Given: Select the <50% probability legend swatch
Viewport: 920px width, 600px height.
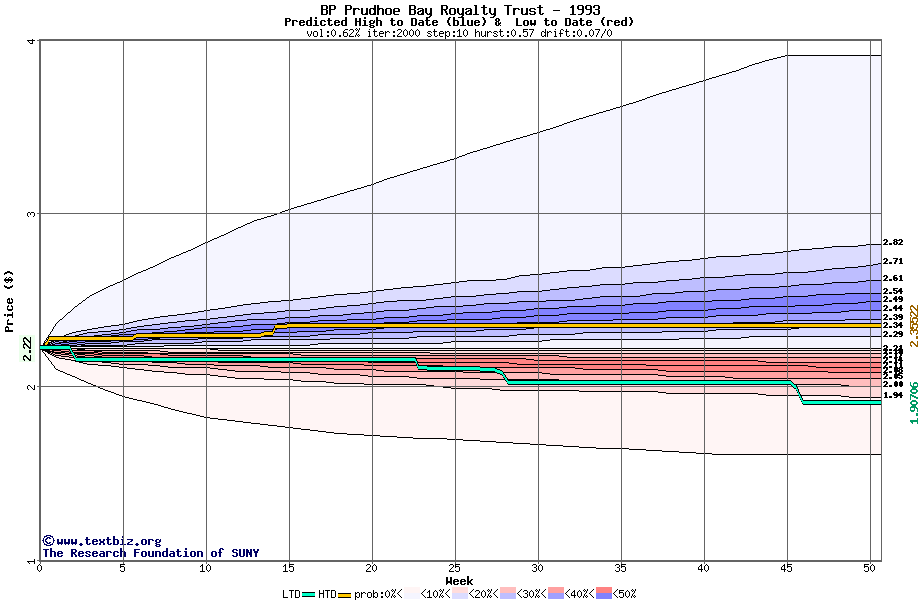Looking at the screenshot, I should tap(606, 594).
